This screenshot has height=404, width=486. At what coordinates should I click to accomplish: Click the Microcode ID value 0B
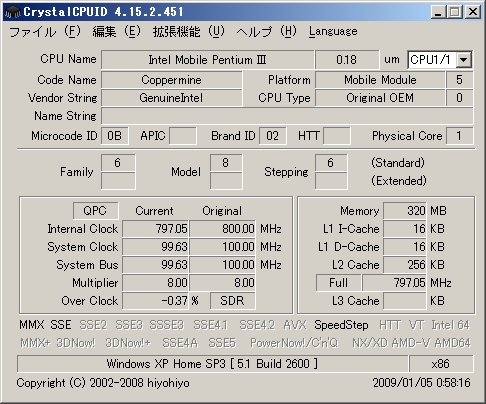tap(115, 136)
